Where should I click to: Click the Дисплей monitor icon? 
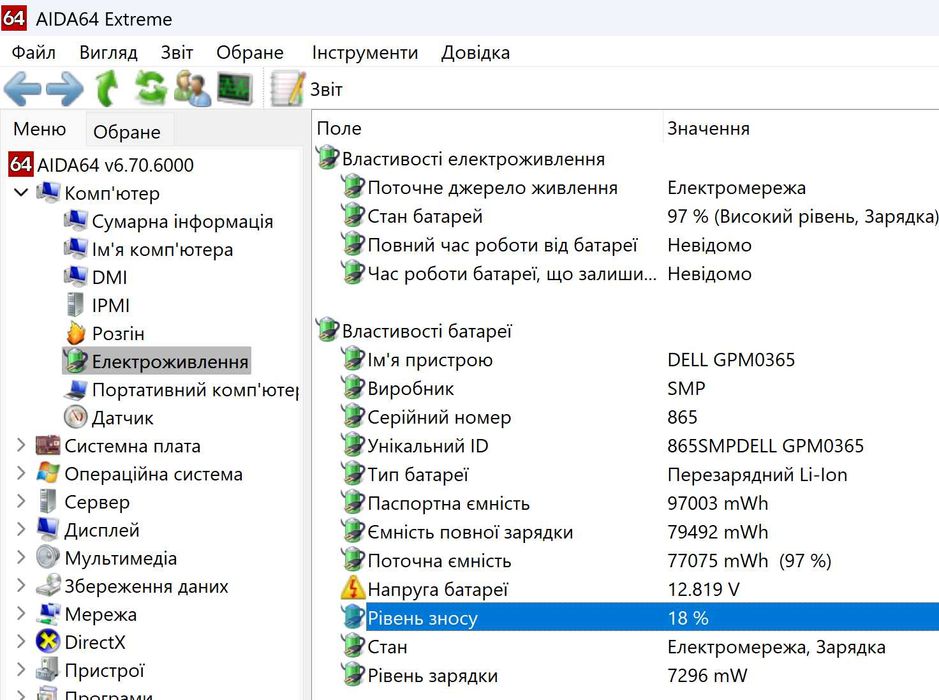[48, 529]
